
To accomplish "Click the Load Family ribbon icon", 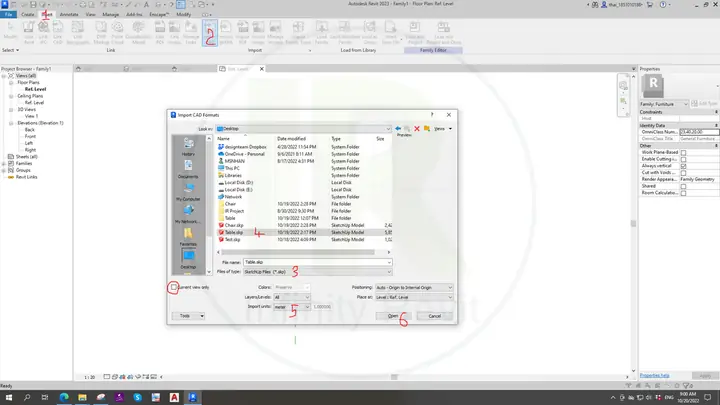I will [x=321, y=32].
